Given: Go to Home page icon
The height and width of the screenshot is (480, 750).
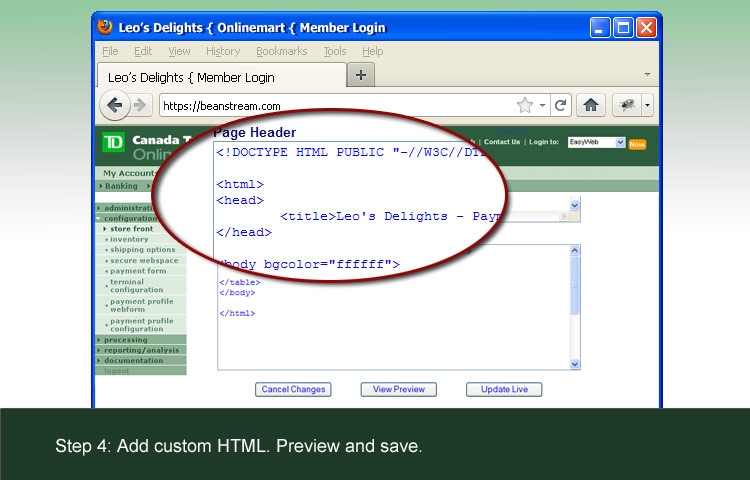Looking at the screenshot, I should pyautogui.click(x=591, y=105).
